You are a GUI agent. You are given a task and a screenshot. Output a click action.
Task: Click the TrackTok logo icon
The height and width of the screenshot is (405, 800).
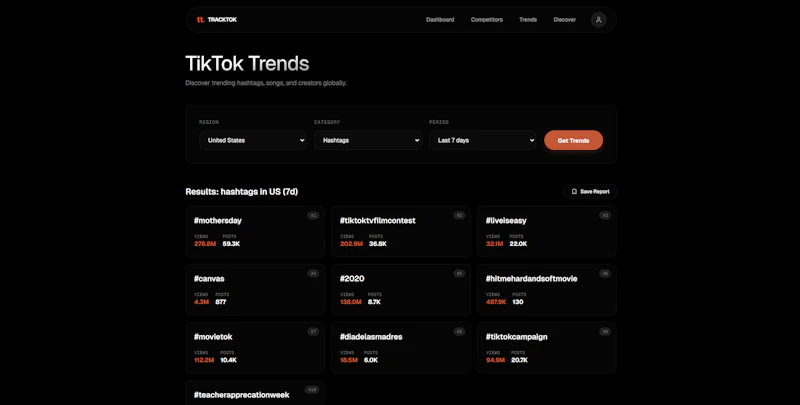pyautogui.click(x=200, y=19)
